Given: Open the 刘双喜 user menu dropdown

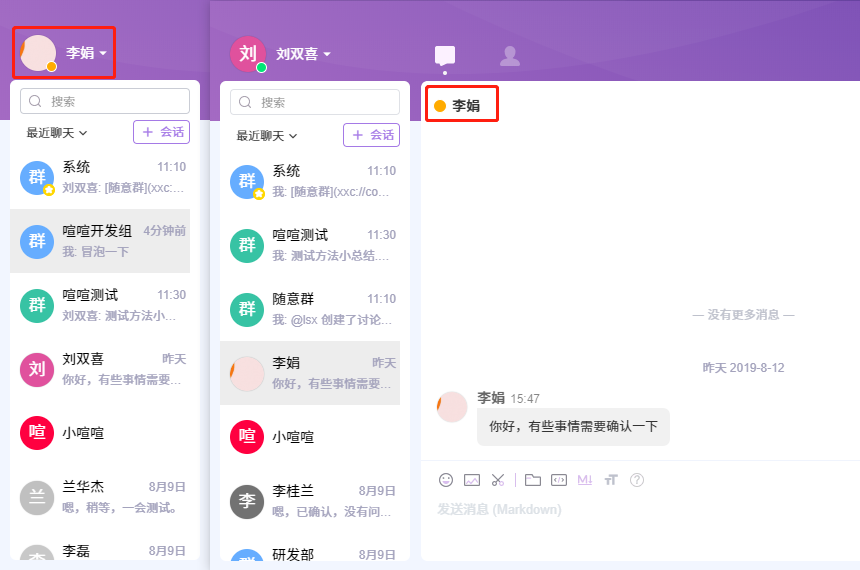Looking at the screenshot, I should 303,54.
